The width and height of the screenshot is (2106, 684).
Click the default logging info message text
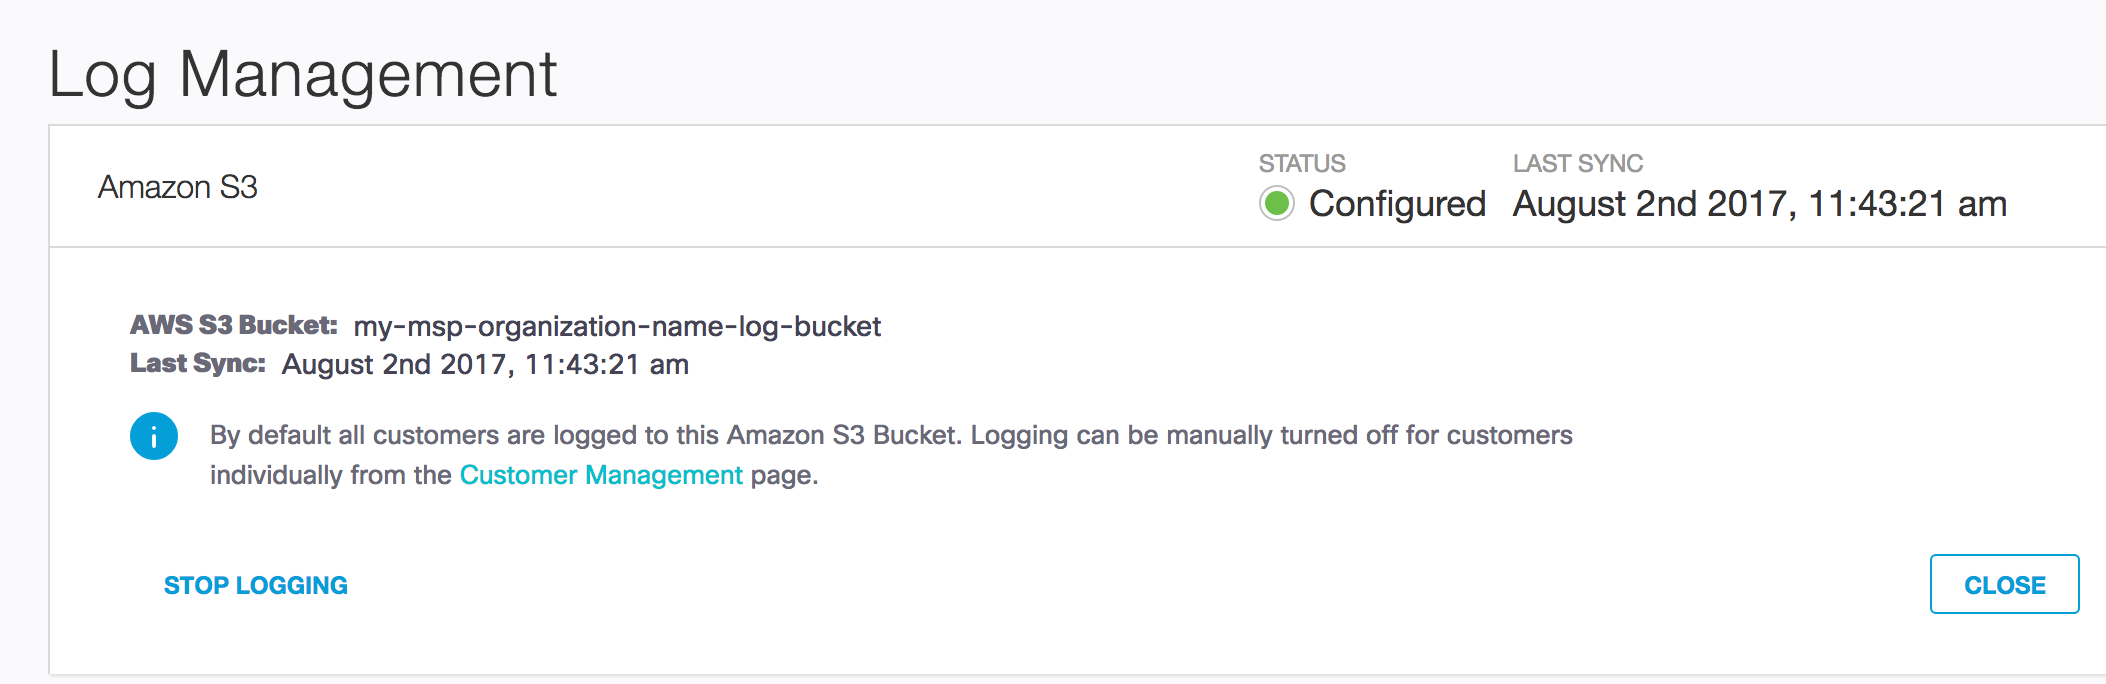tap(891, 455)
